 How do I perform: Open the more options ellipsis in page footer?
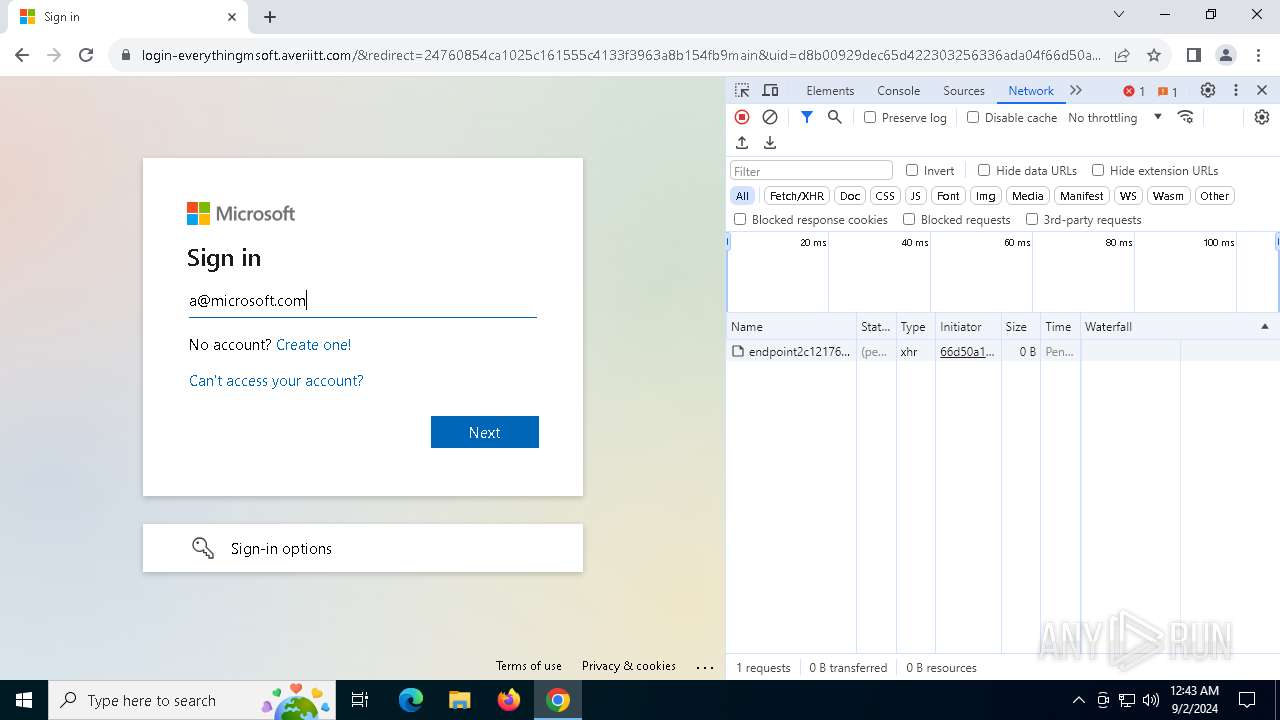pos(705,667)
